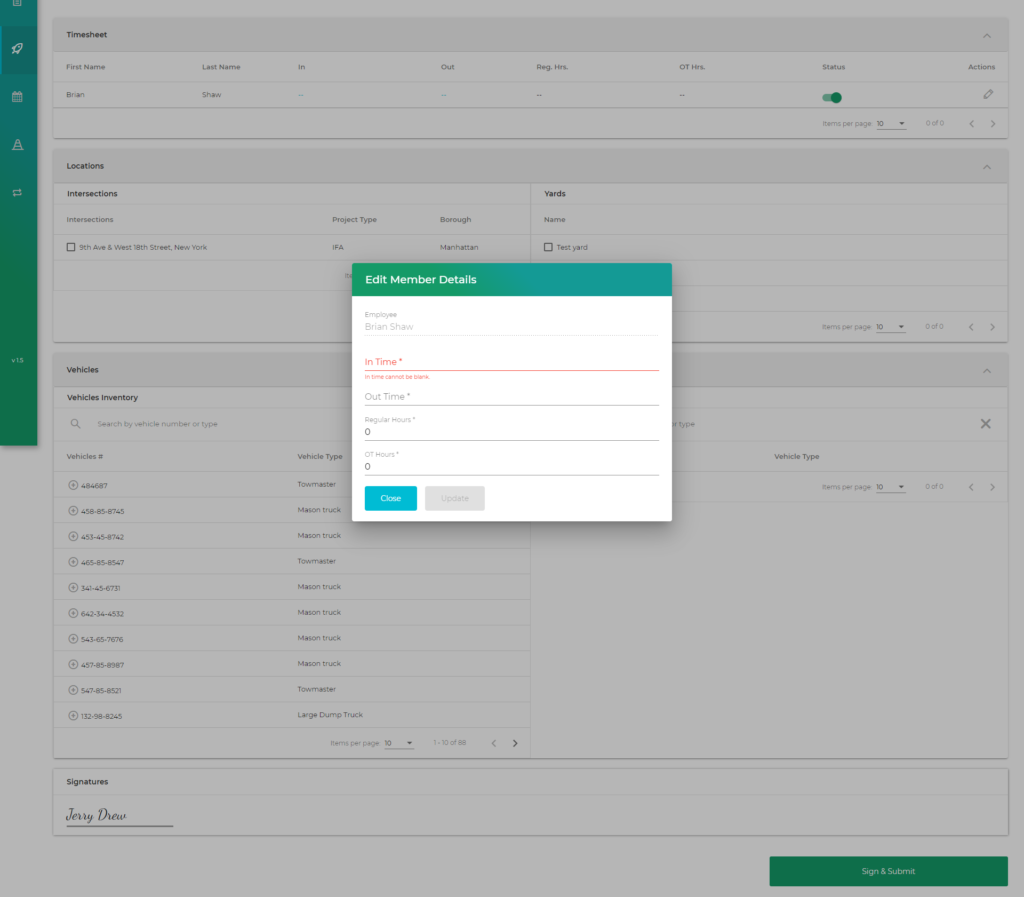This screenshot has width=1024, height=897.
Task: Close the Edit Member Details dialog
Action: 390,498
